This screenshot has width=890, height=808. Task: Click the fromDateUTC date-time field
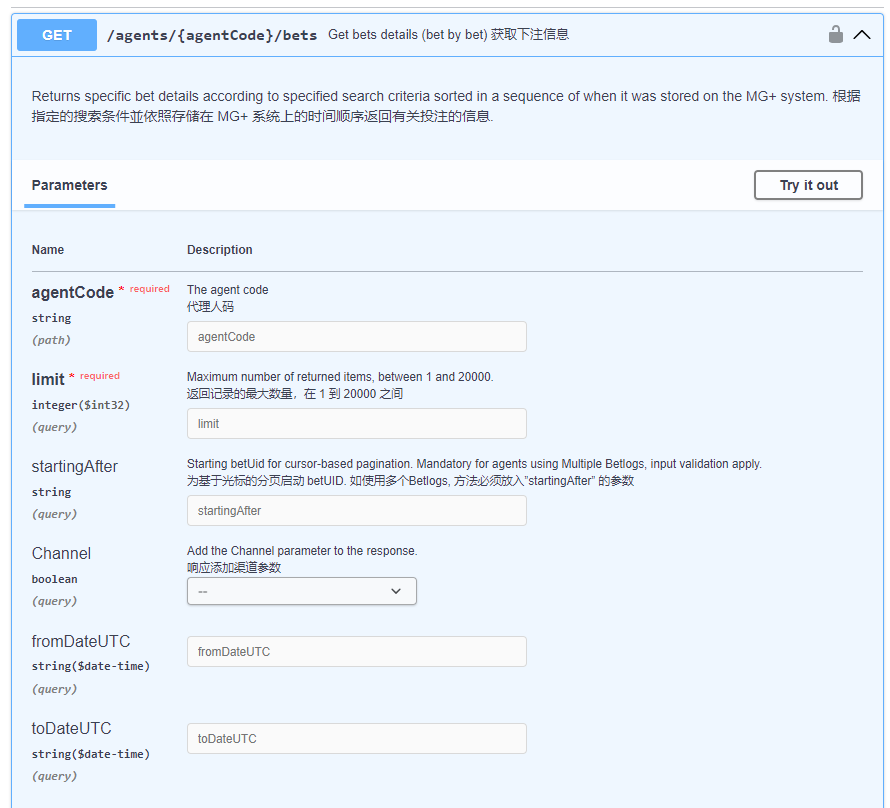(x=356, y=652)
